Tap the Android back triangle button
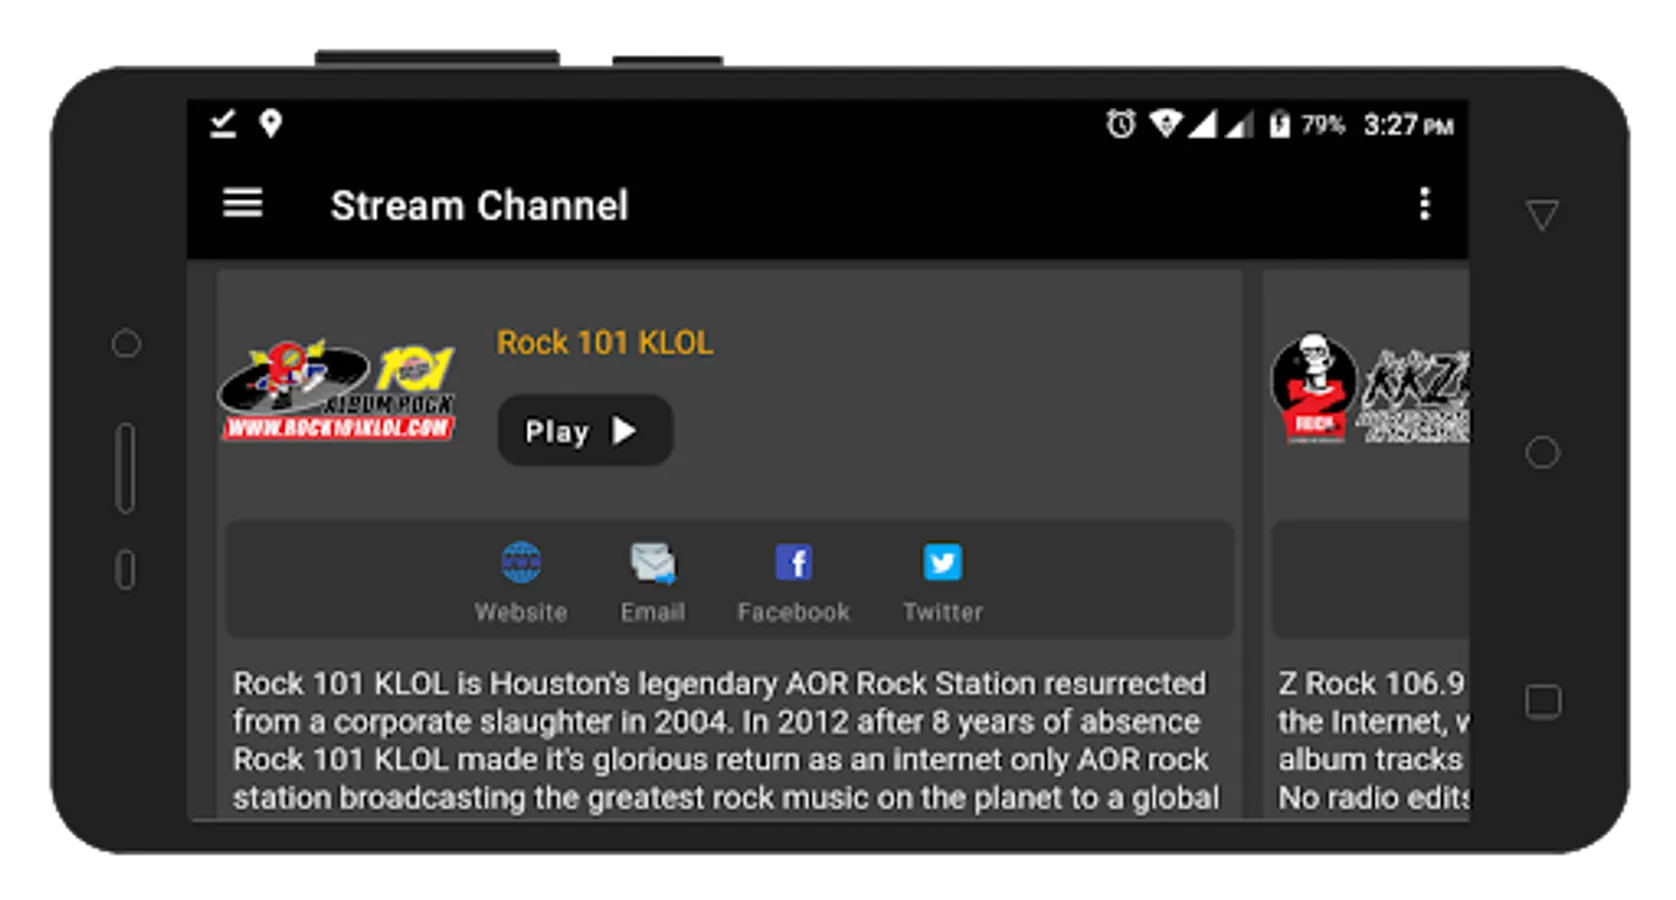Viewport: 1676px width, 900px height. pyautogui.click(x=1542, y=215)
